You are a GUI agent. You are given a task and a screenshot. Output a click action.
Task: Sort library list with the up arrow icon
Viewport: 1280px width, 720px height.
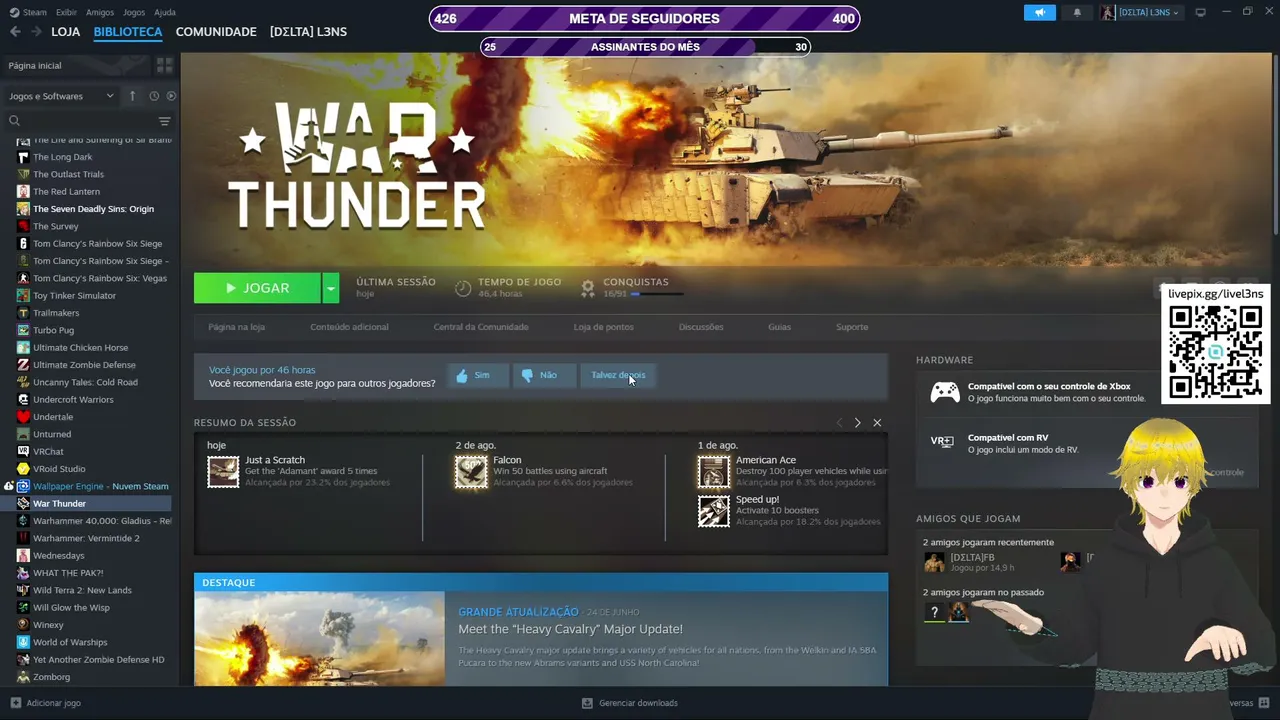pos(132,96)
